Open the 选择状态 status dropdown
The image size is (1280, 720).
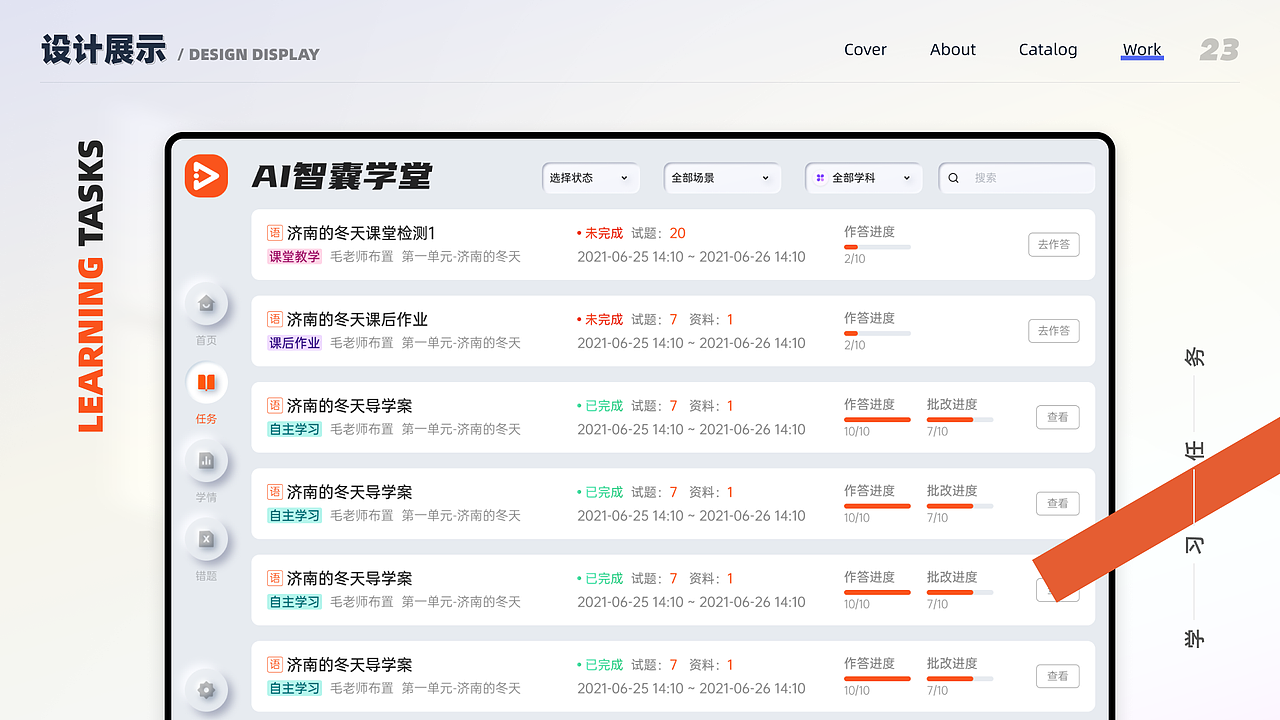click(591, 177)
